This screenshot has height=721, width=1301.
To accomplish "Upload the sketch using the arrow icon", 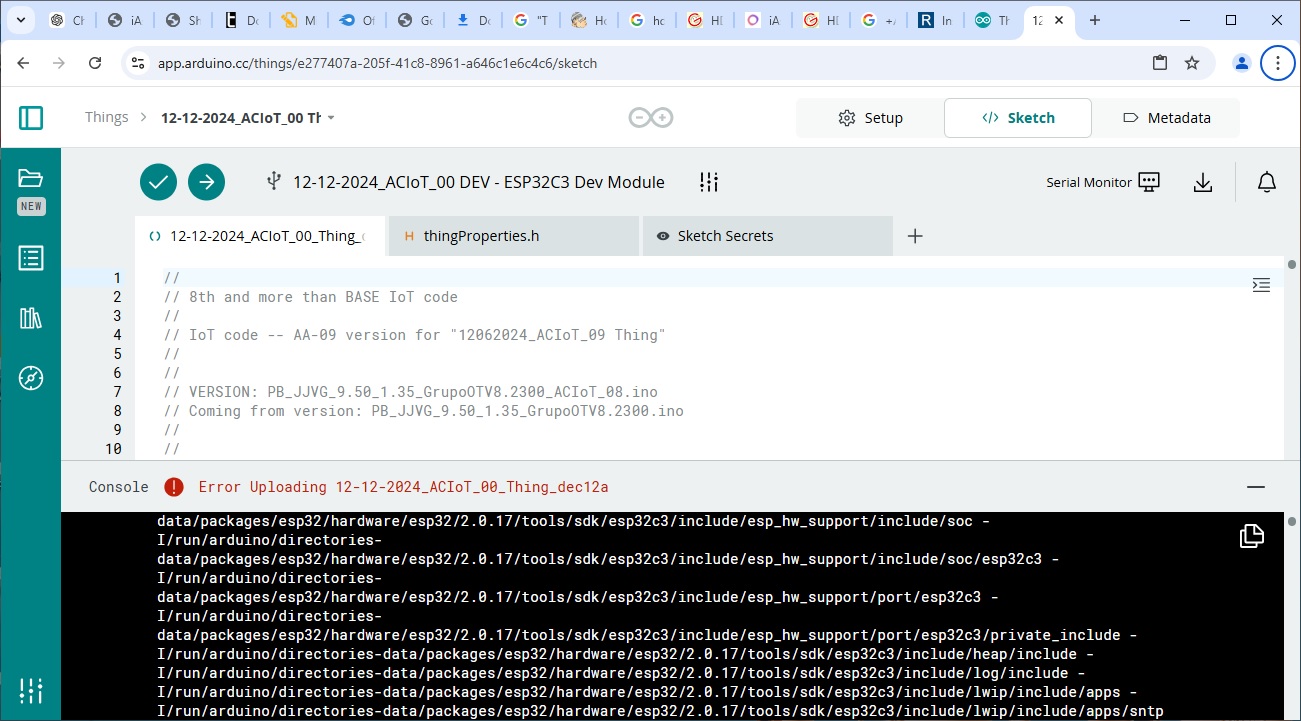I will (206, 181).
